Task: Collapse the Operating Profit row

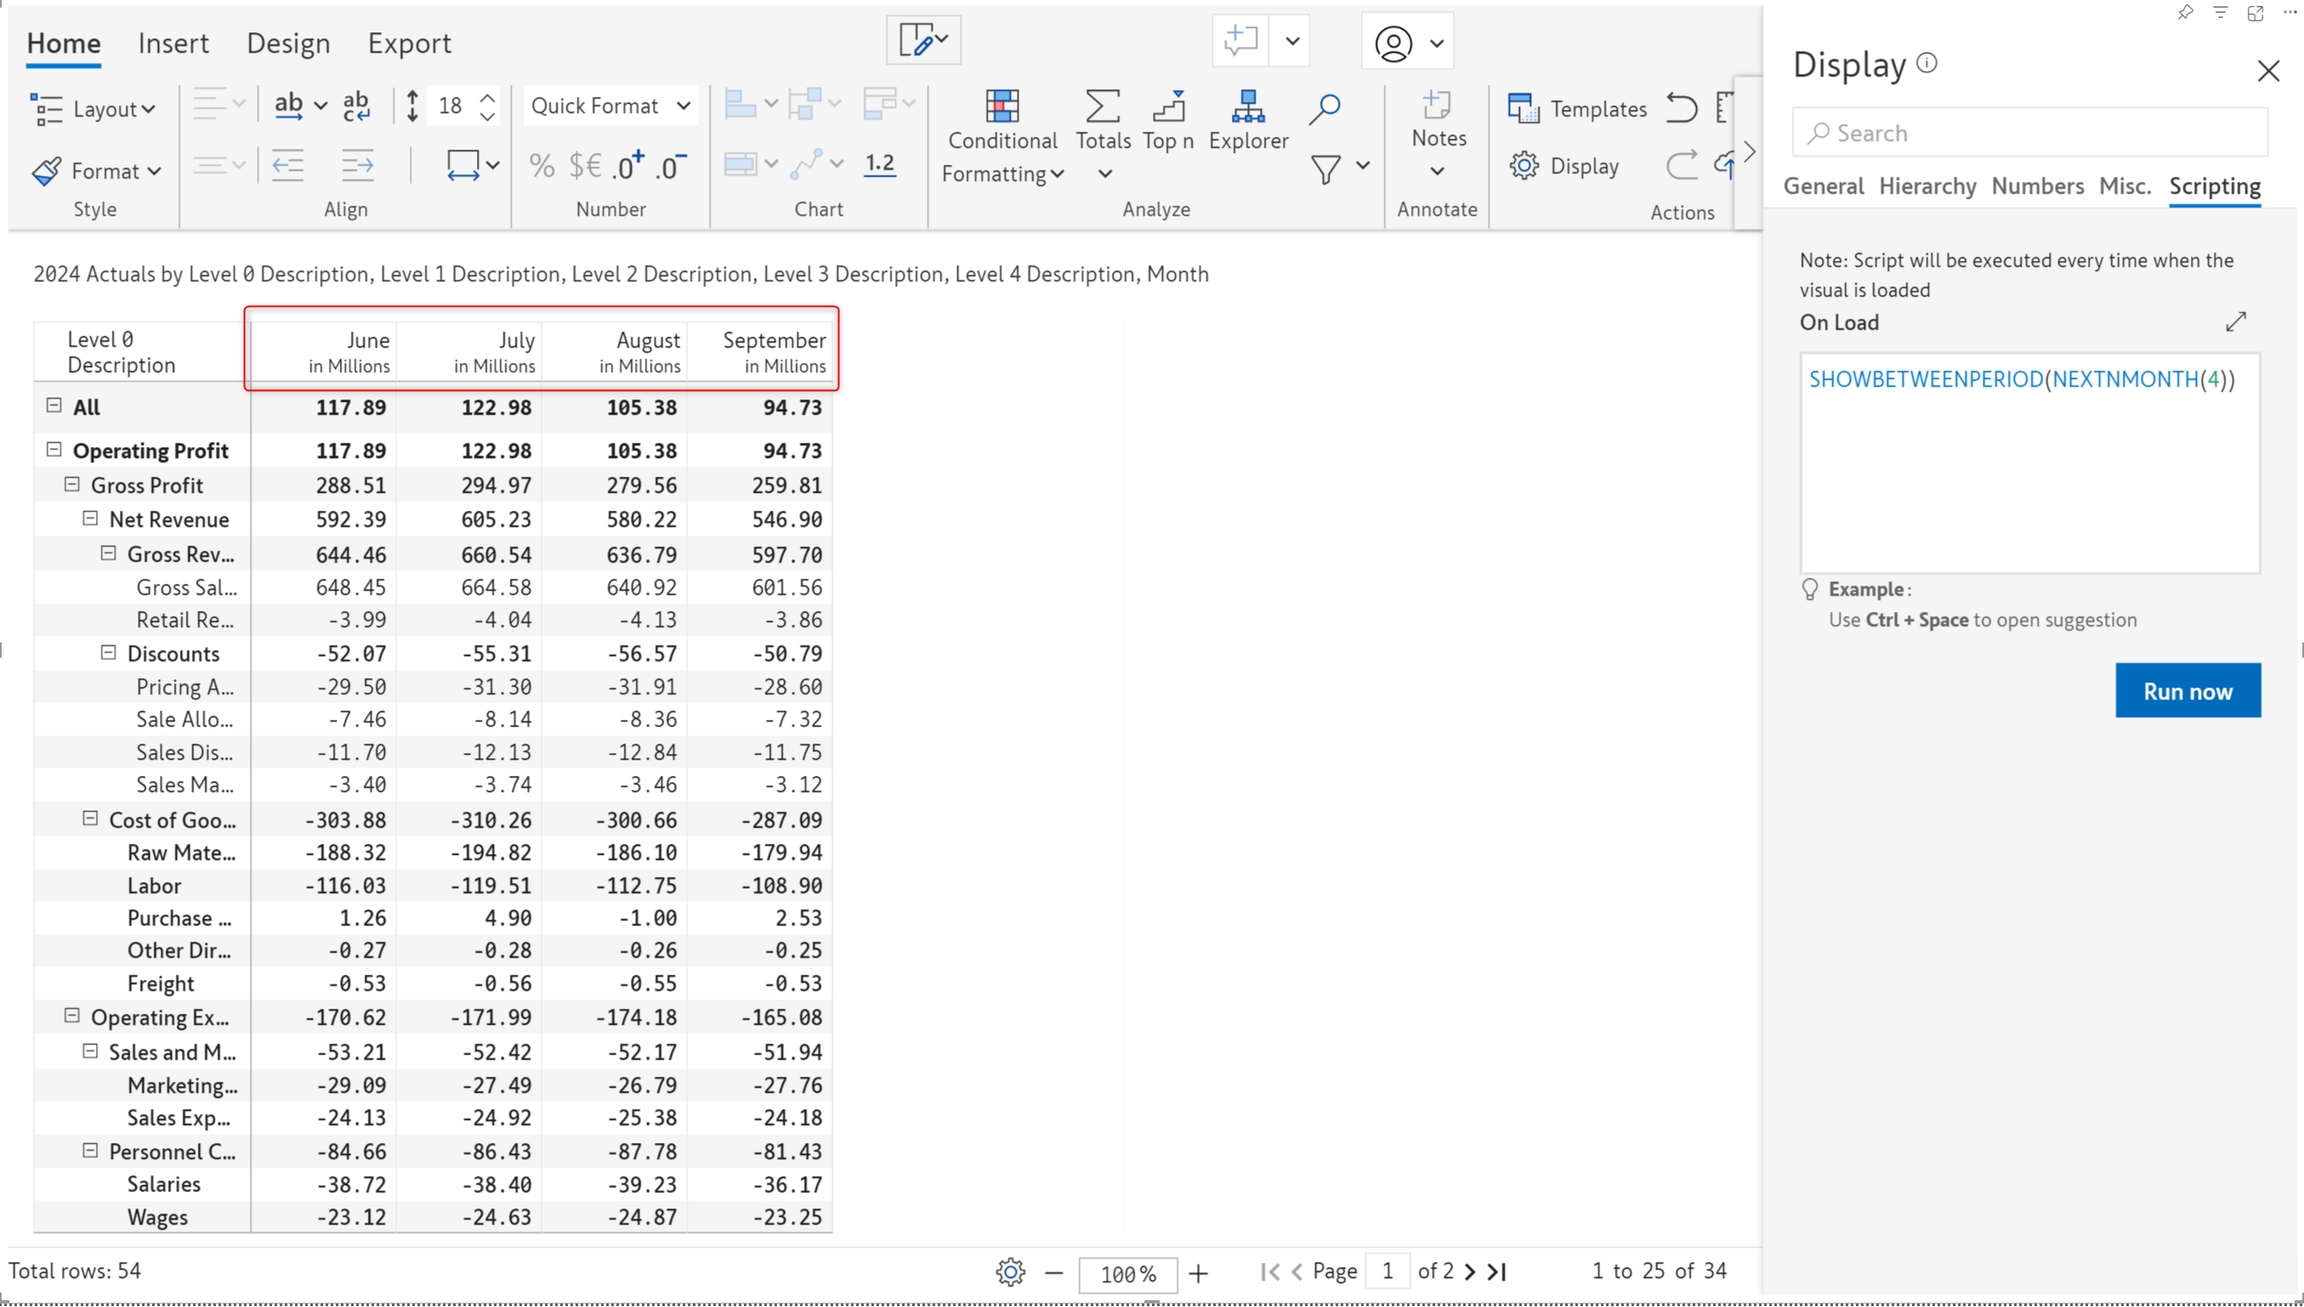Action: [x=54, y=450]
